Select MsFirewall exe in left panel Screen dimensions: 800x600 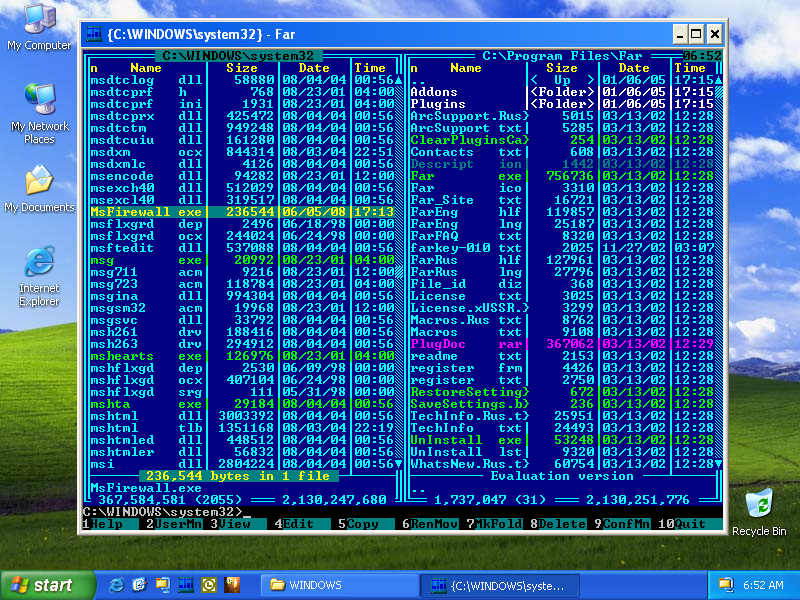click(x=146, y=212)
